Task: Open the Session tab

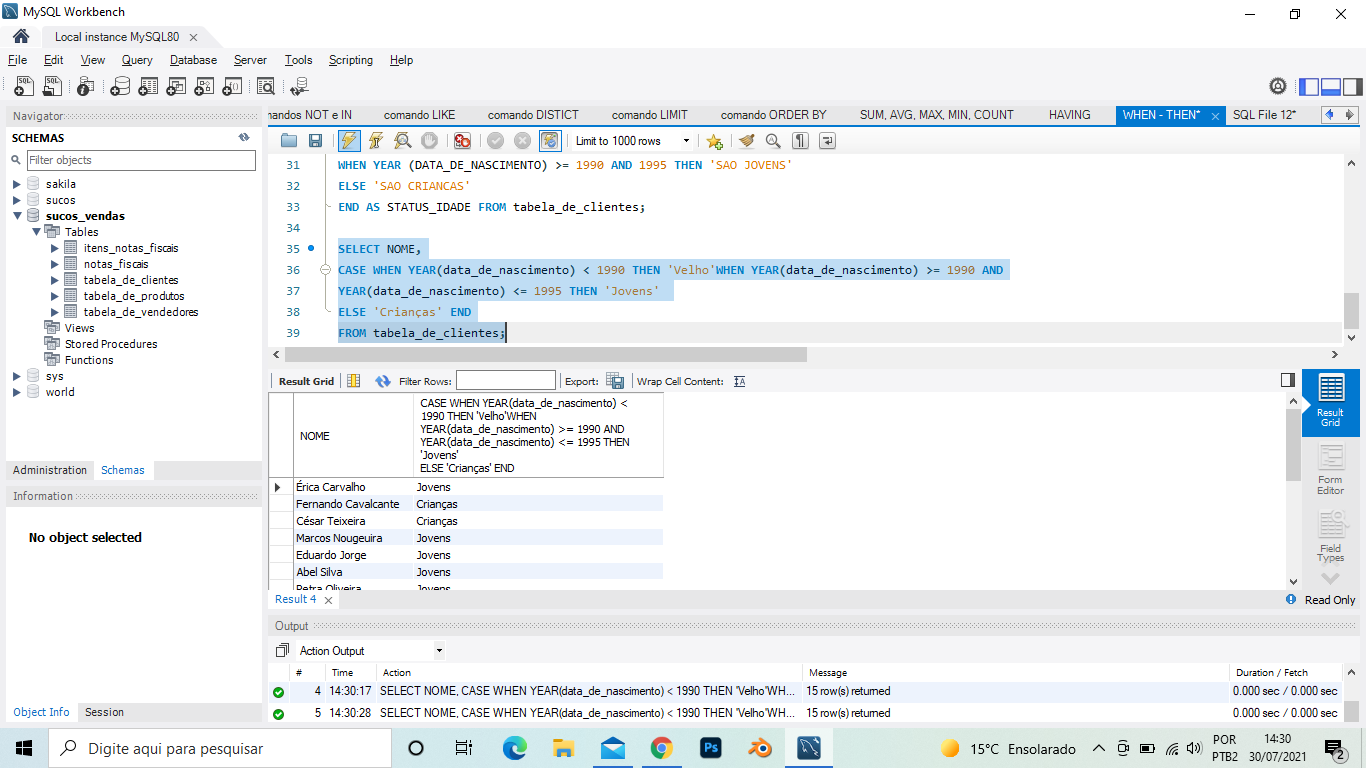Action: pos(104,712)
